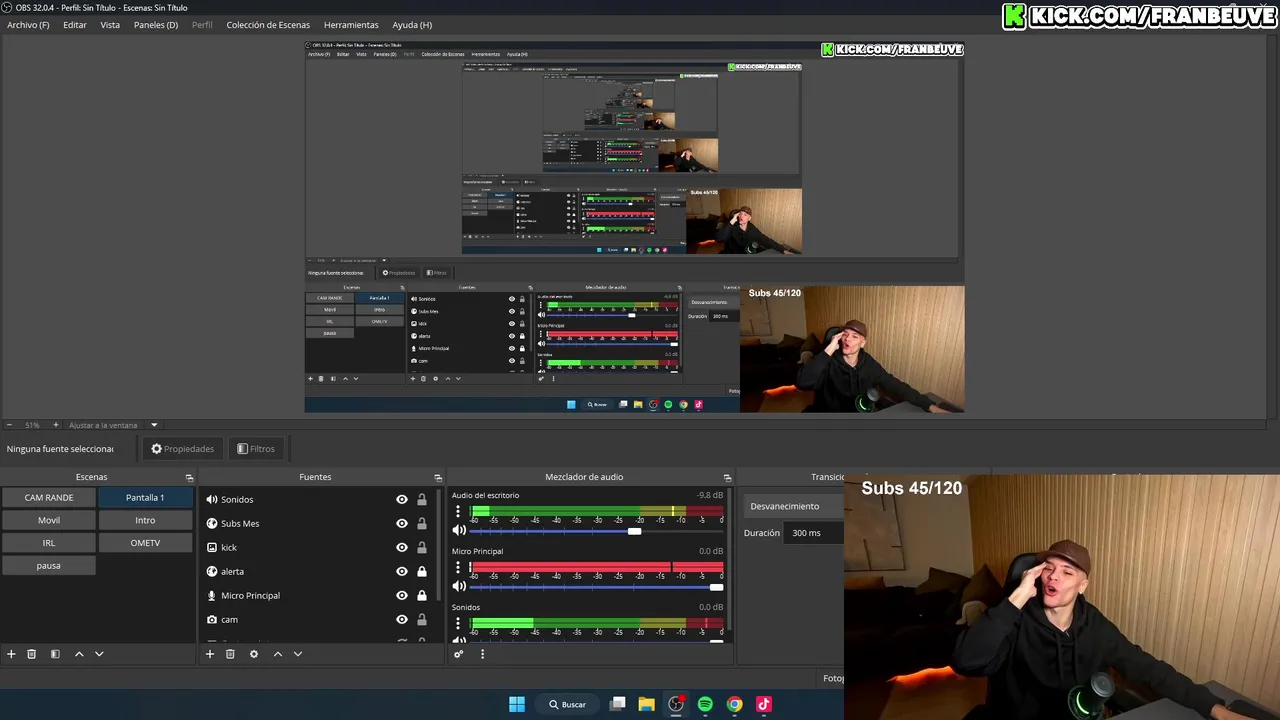Open the Vista menu
1280x720 pixels.
point(110,25)
